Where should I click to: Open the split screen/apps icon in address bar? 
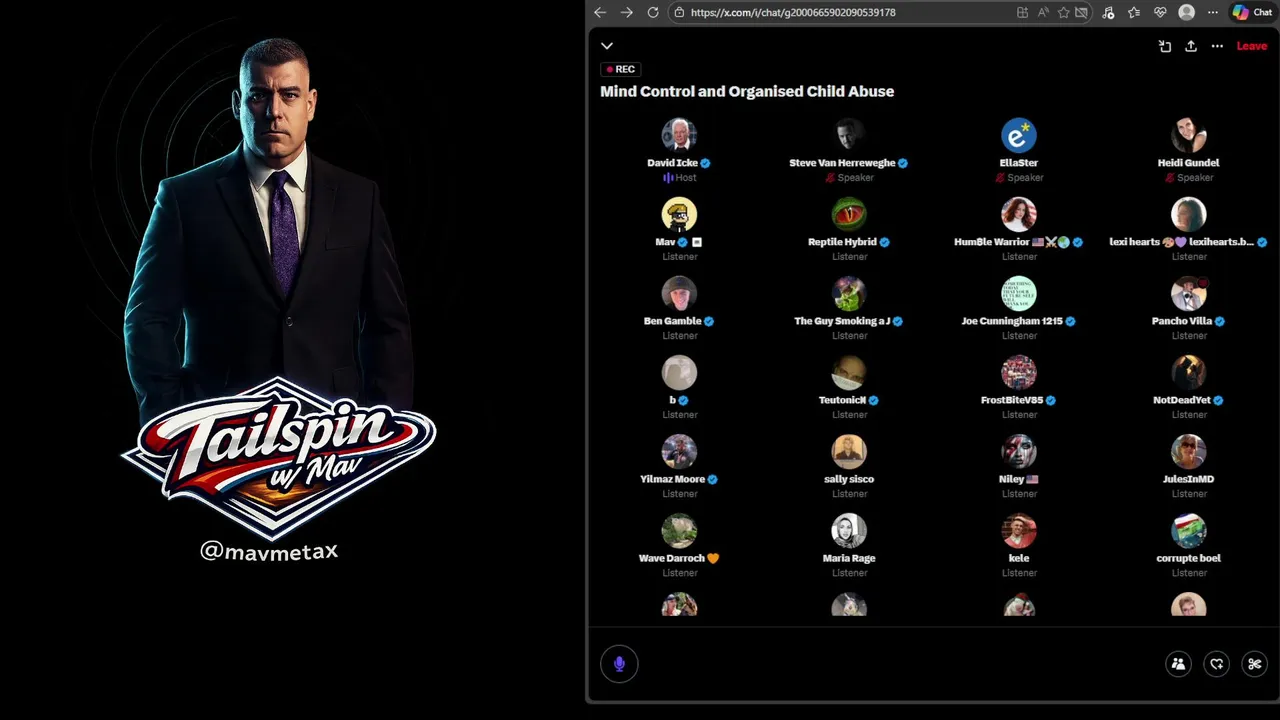(x=1022, y=12)
